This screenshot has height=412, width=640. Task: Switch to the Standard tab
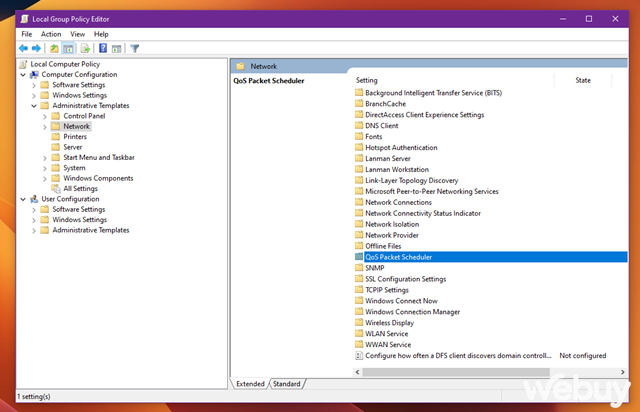[x=286, y=384]
